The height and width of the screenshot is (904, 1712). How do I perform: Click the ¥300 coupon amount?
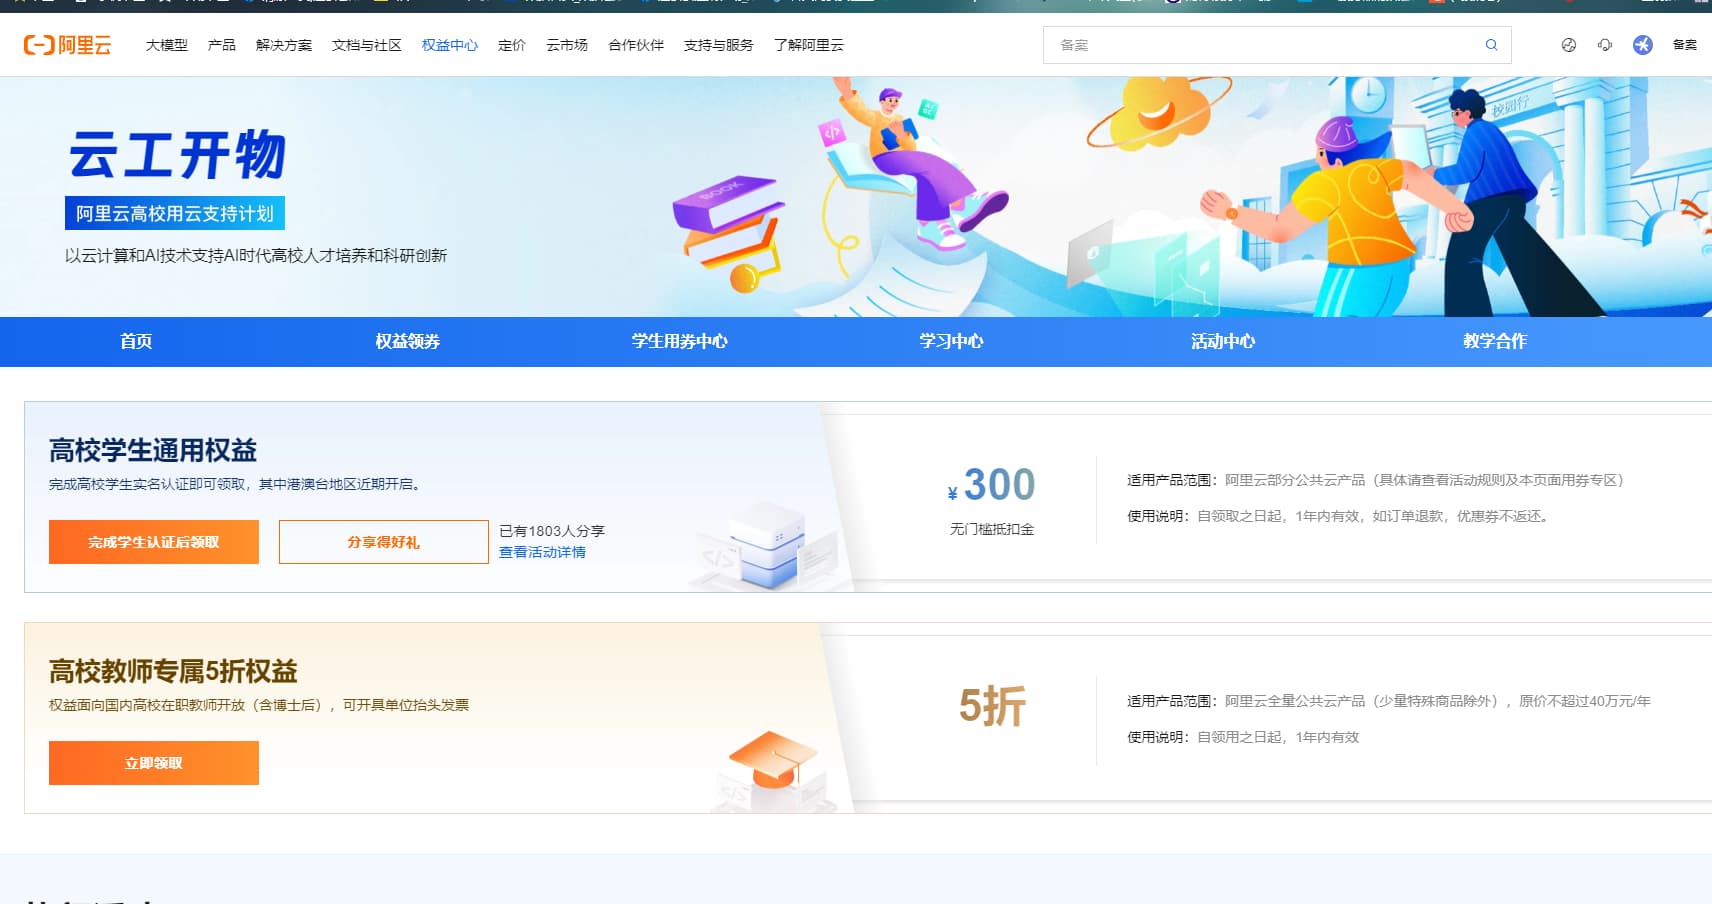[x=991, y=485]
